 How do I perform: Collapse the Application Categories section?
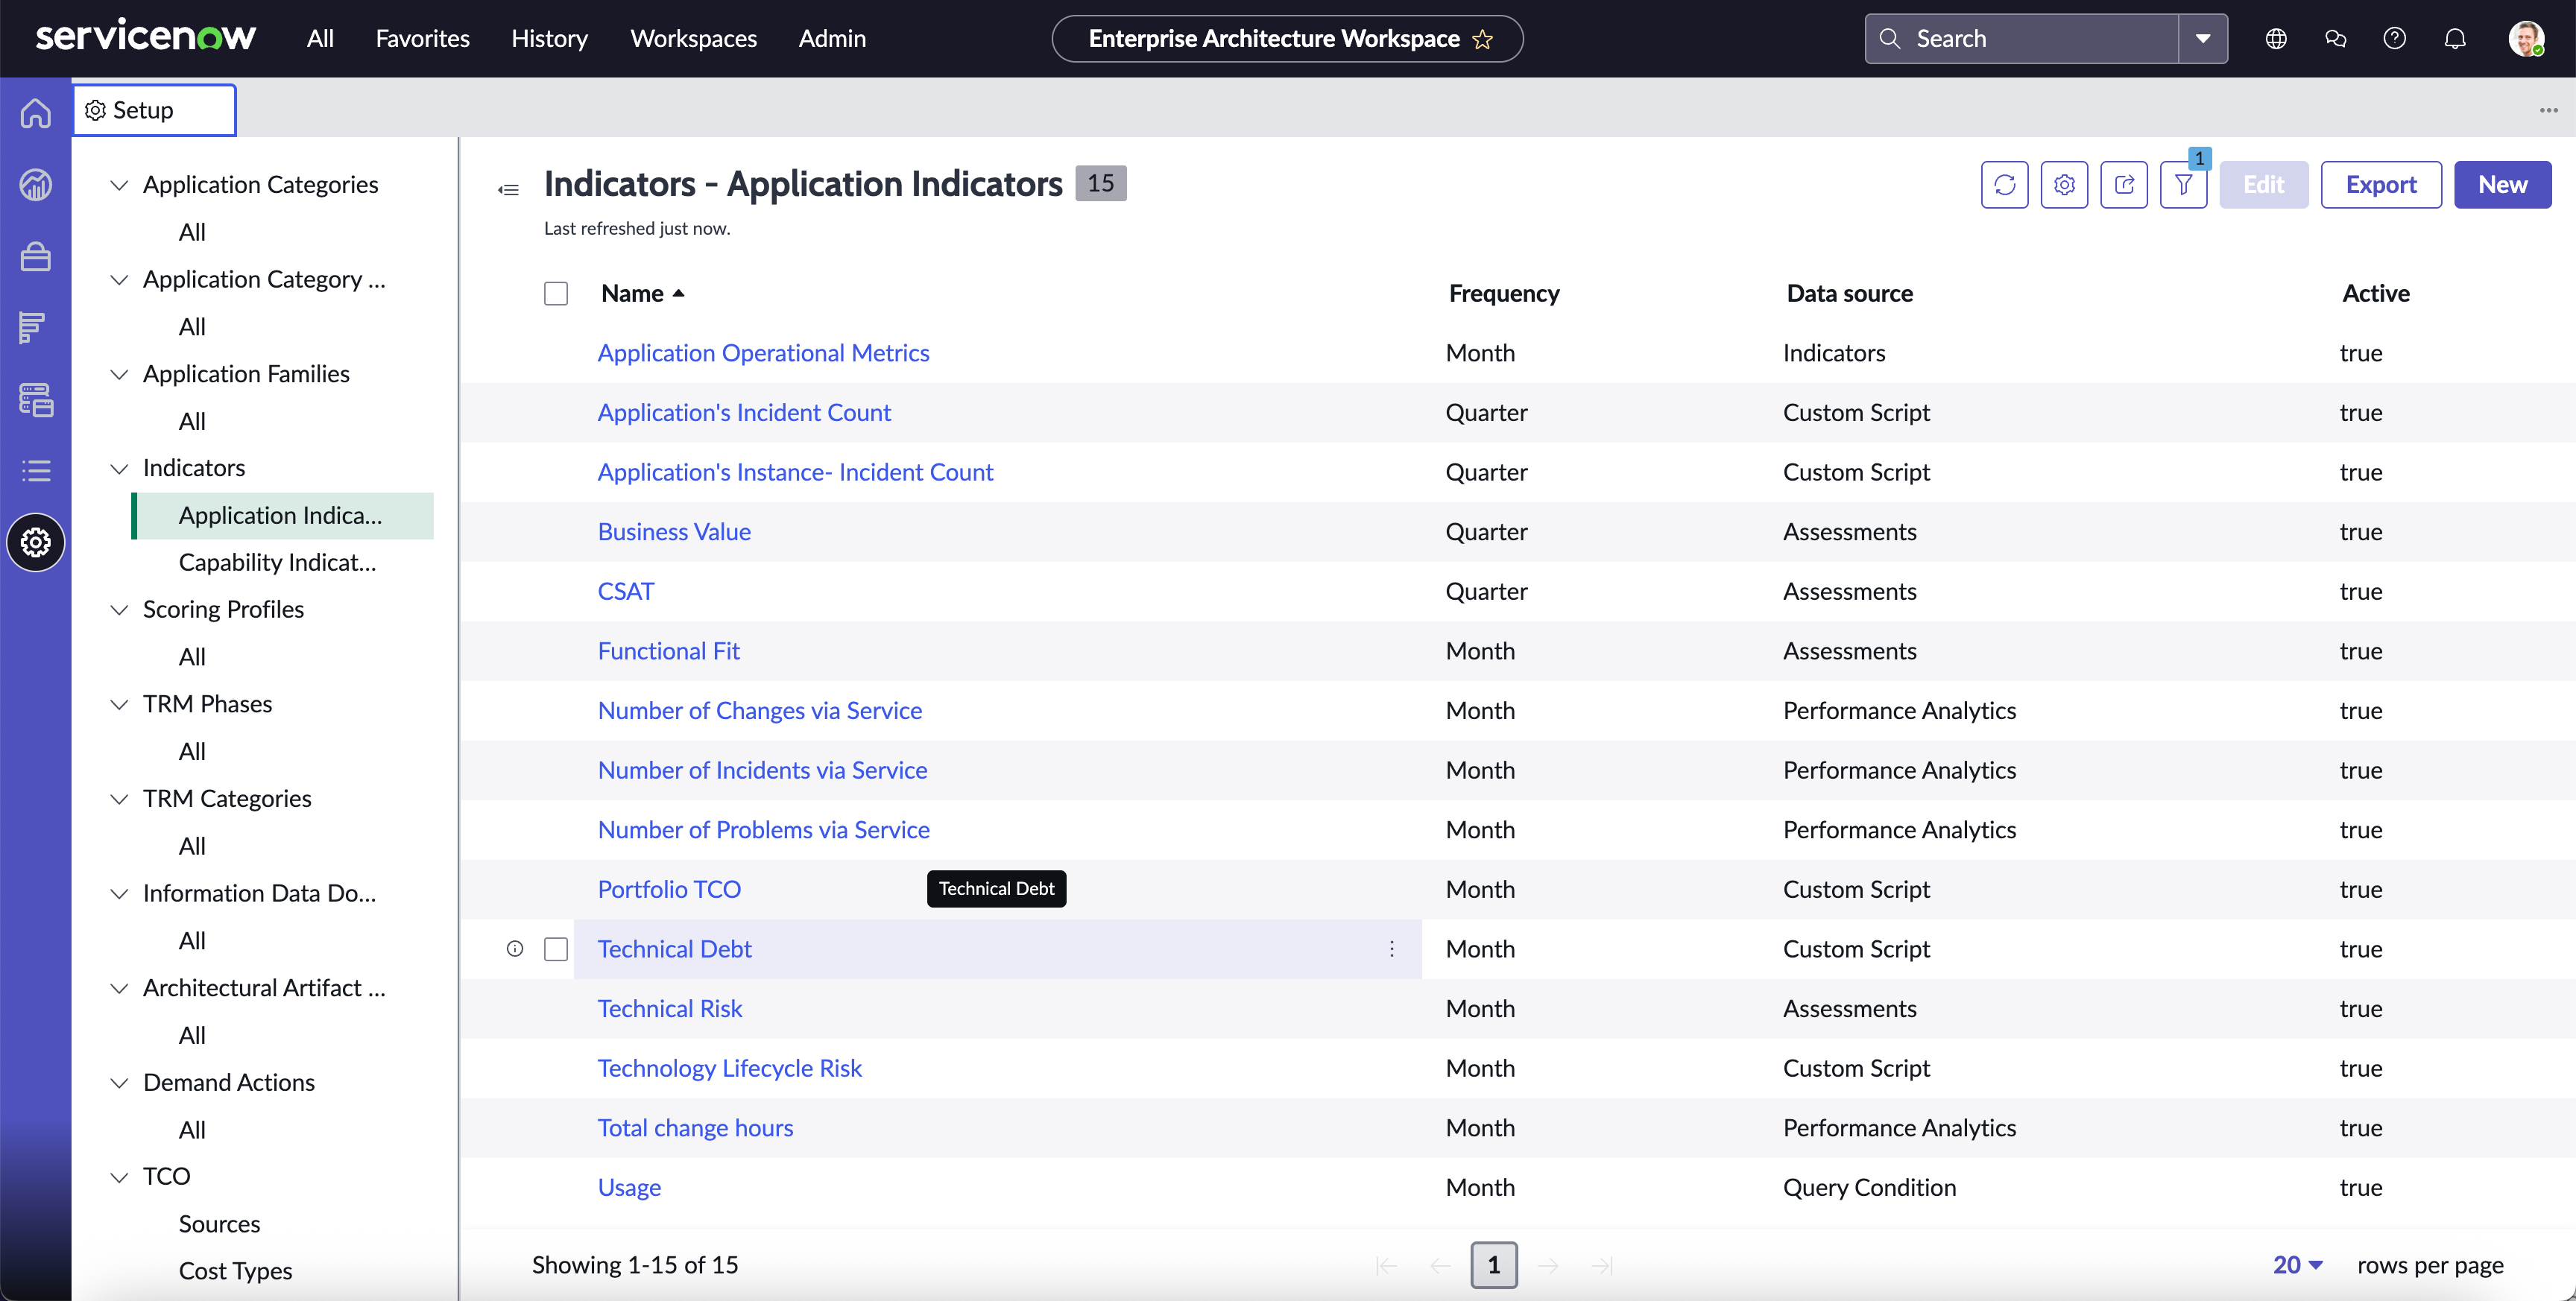pyautogui.click(x=119, y=185)
